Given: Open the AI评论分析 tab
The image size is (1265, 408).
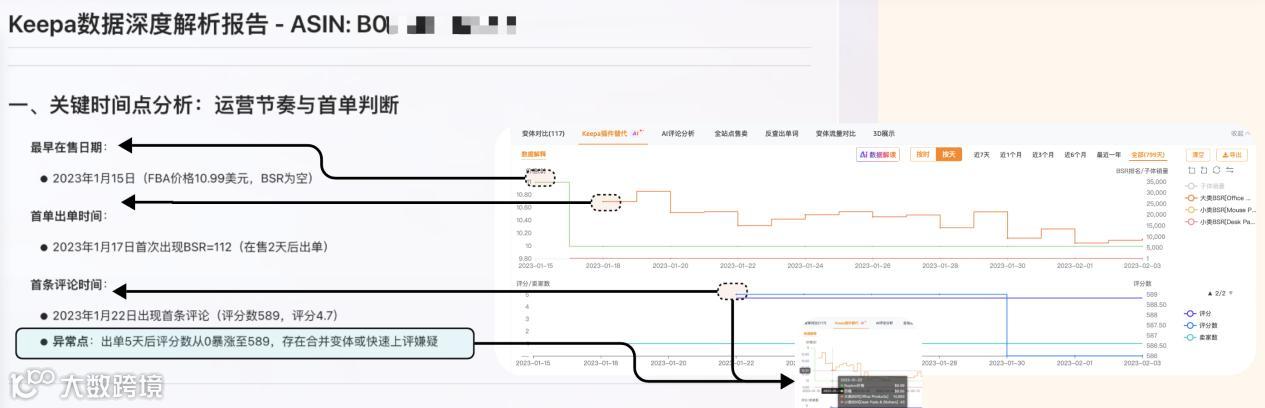Looking at the screenshot, I should (x=678, y=133).
